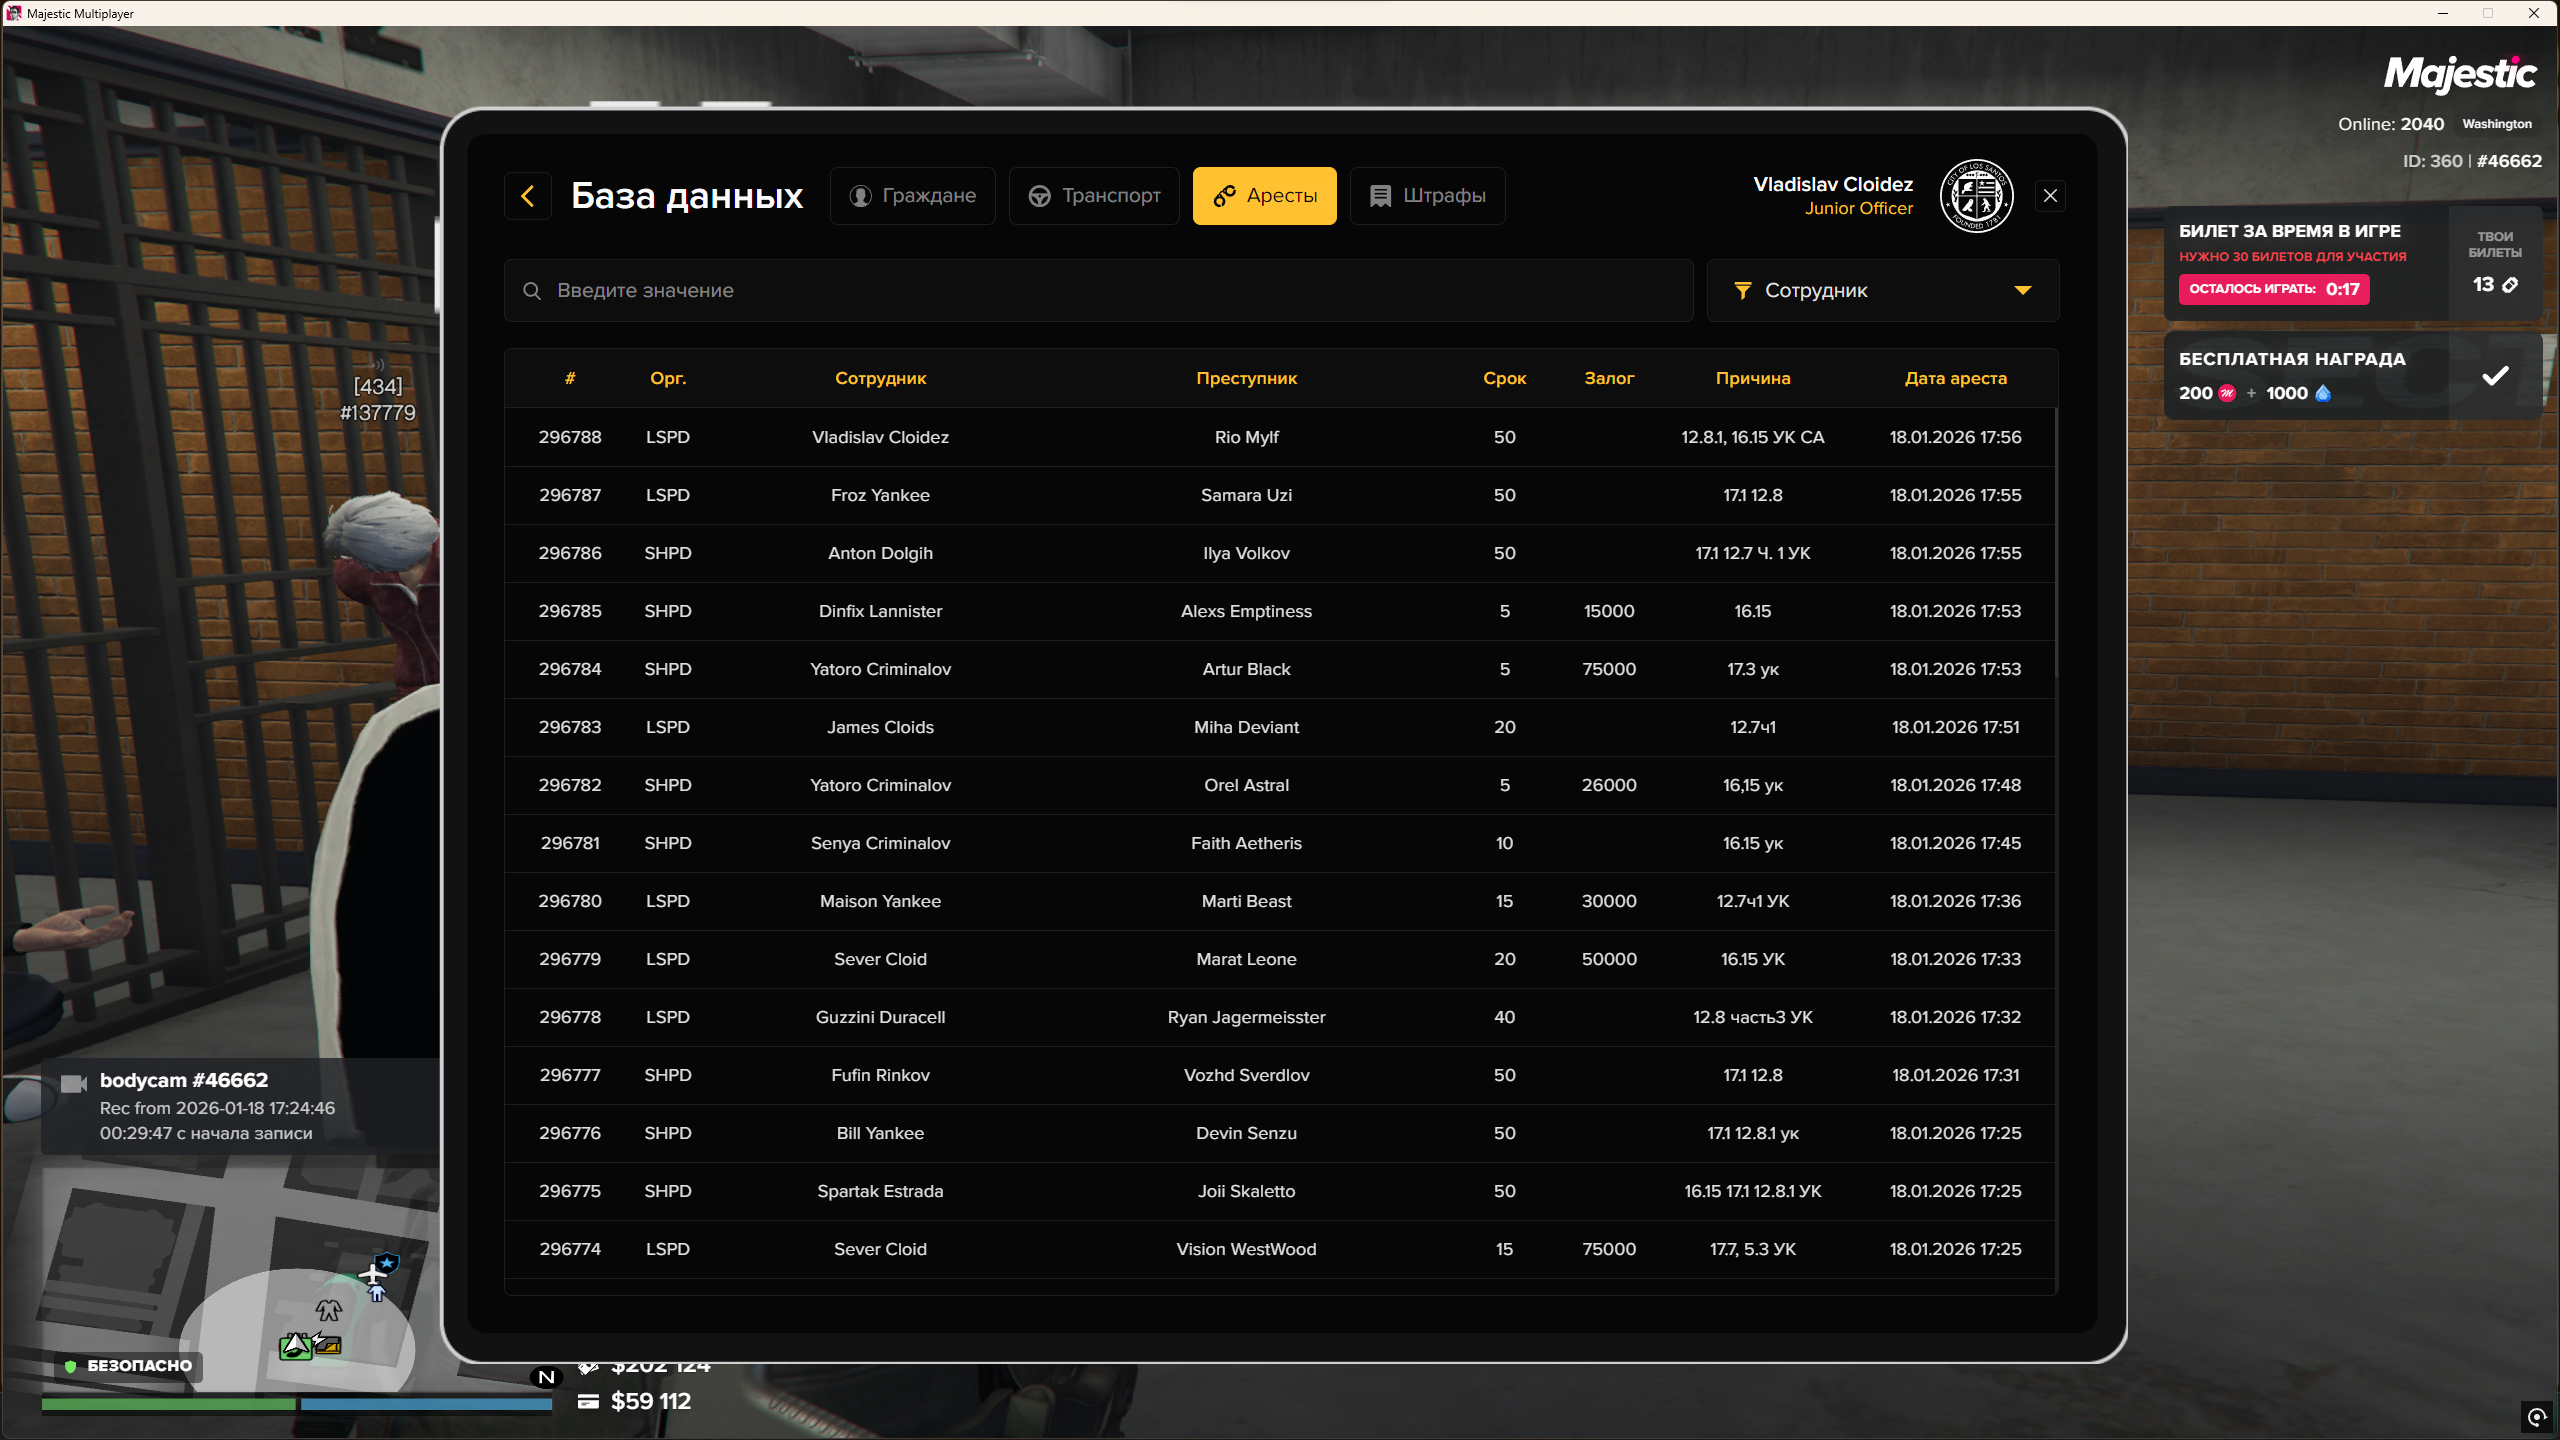The height and width of the screenshot is (1440, 2560).
Task: Click the Срок column header
Action: (x=1504, y=378)
